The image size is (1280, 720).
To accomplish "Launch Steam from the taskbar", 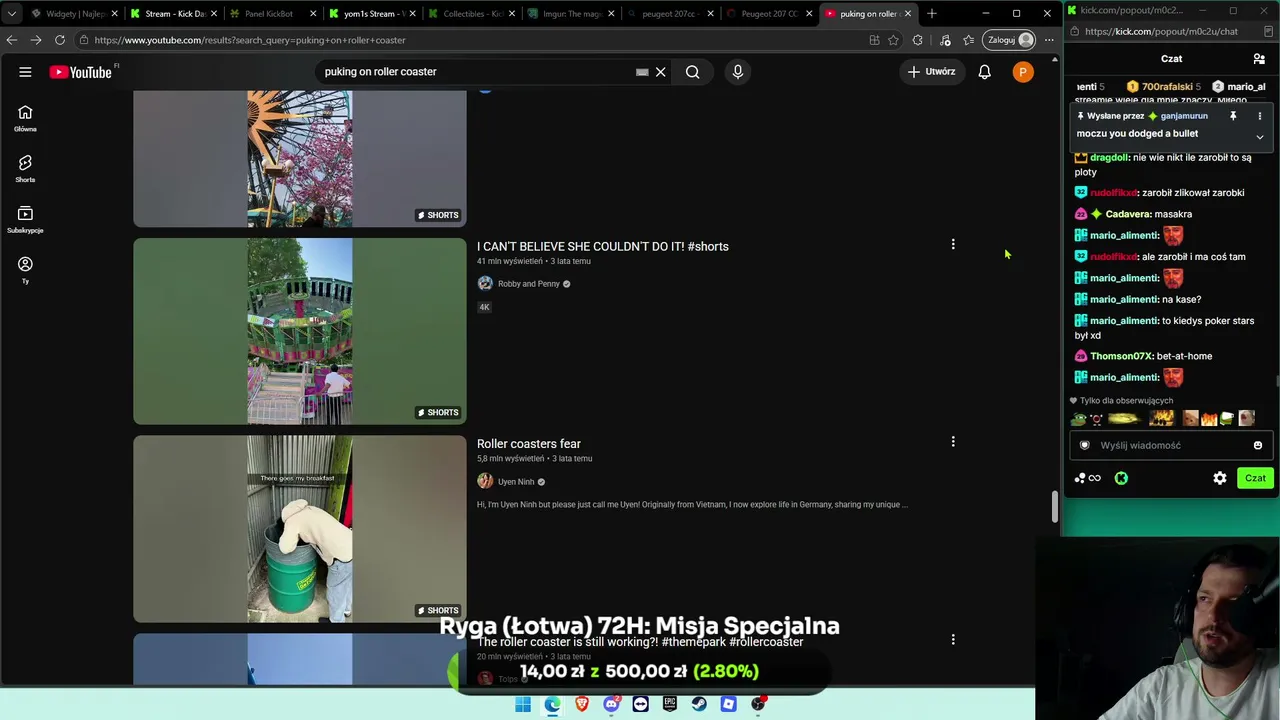I will 699,705.
